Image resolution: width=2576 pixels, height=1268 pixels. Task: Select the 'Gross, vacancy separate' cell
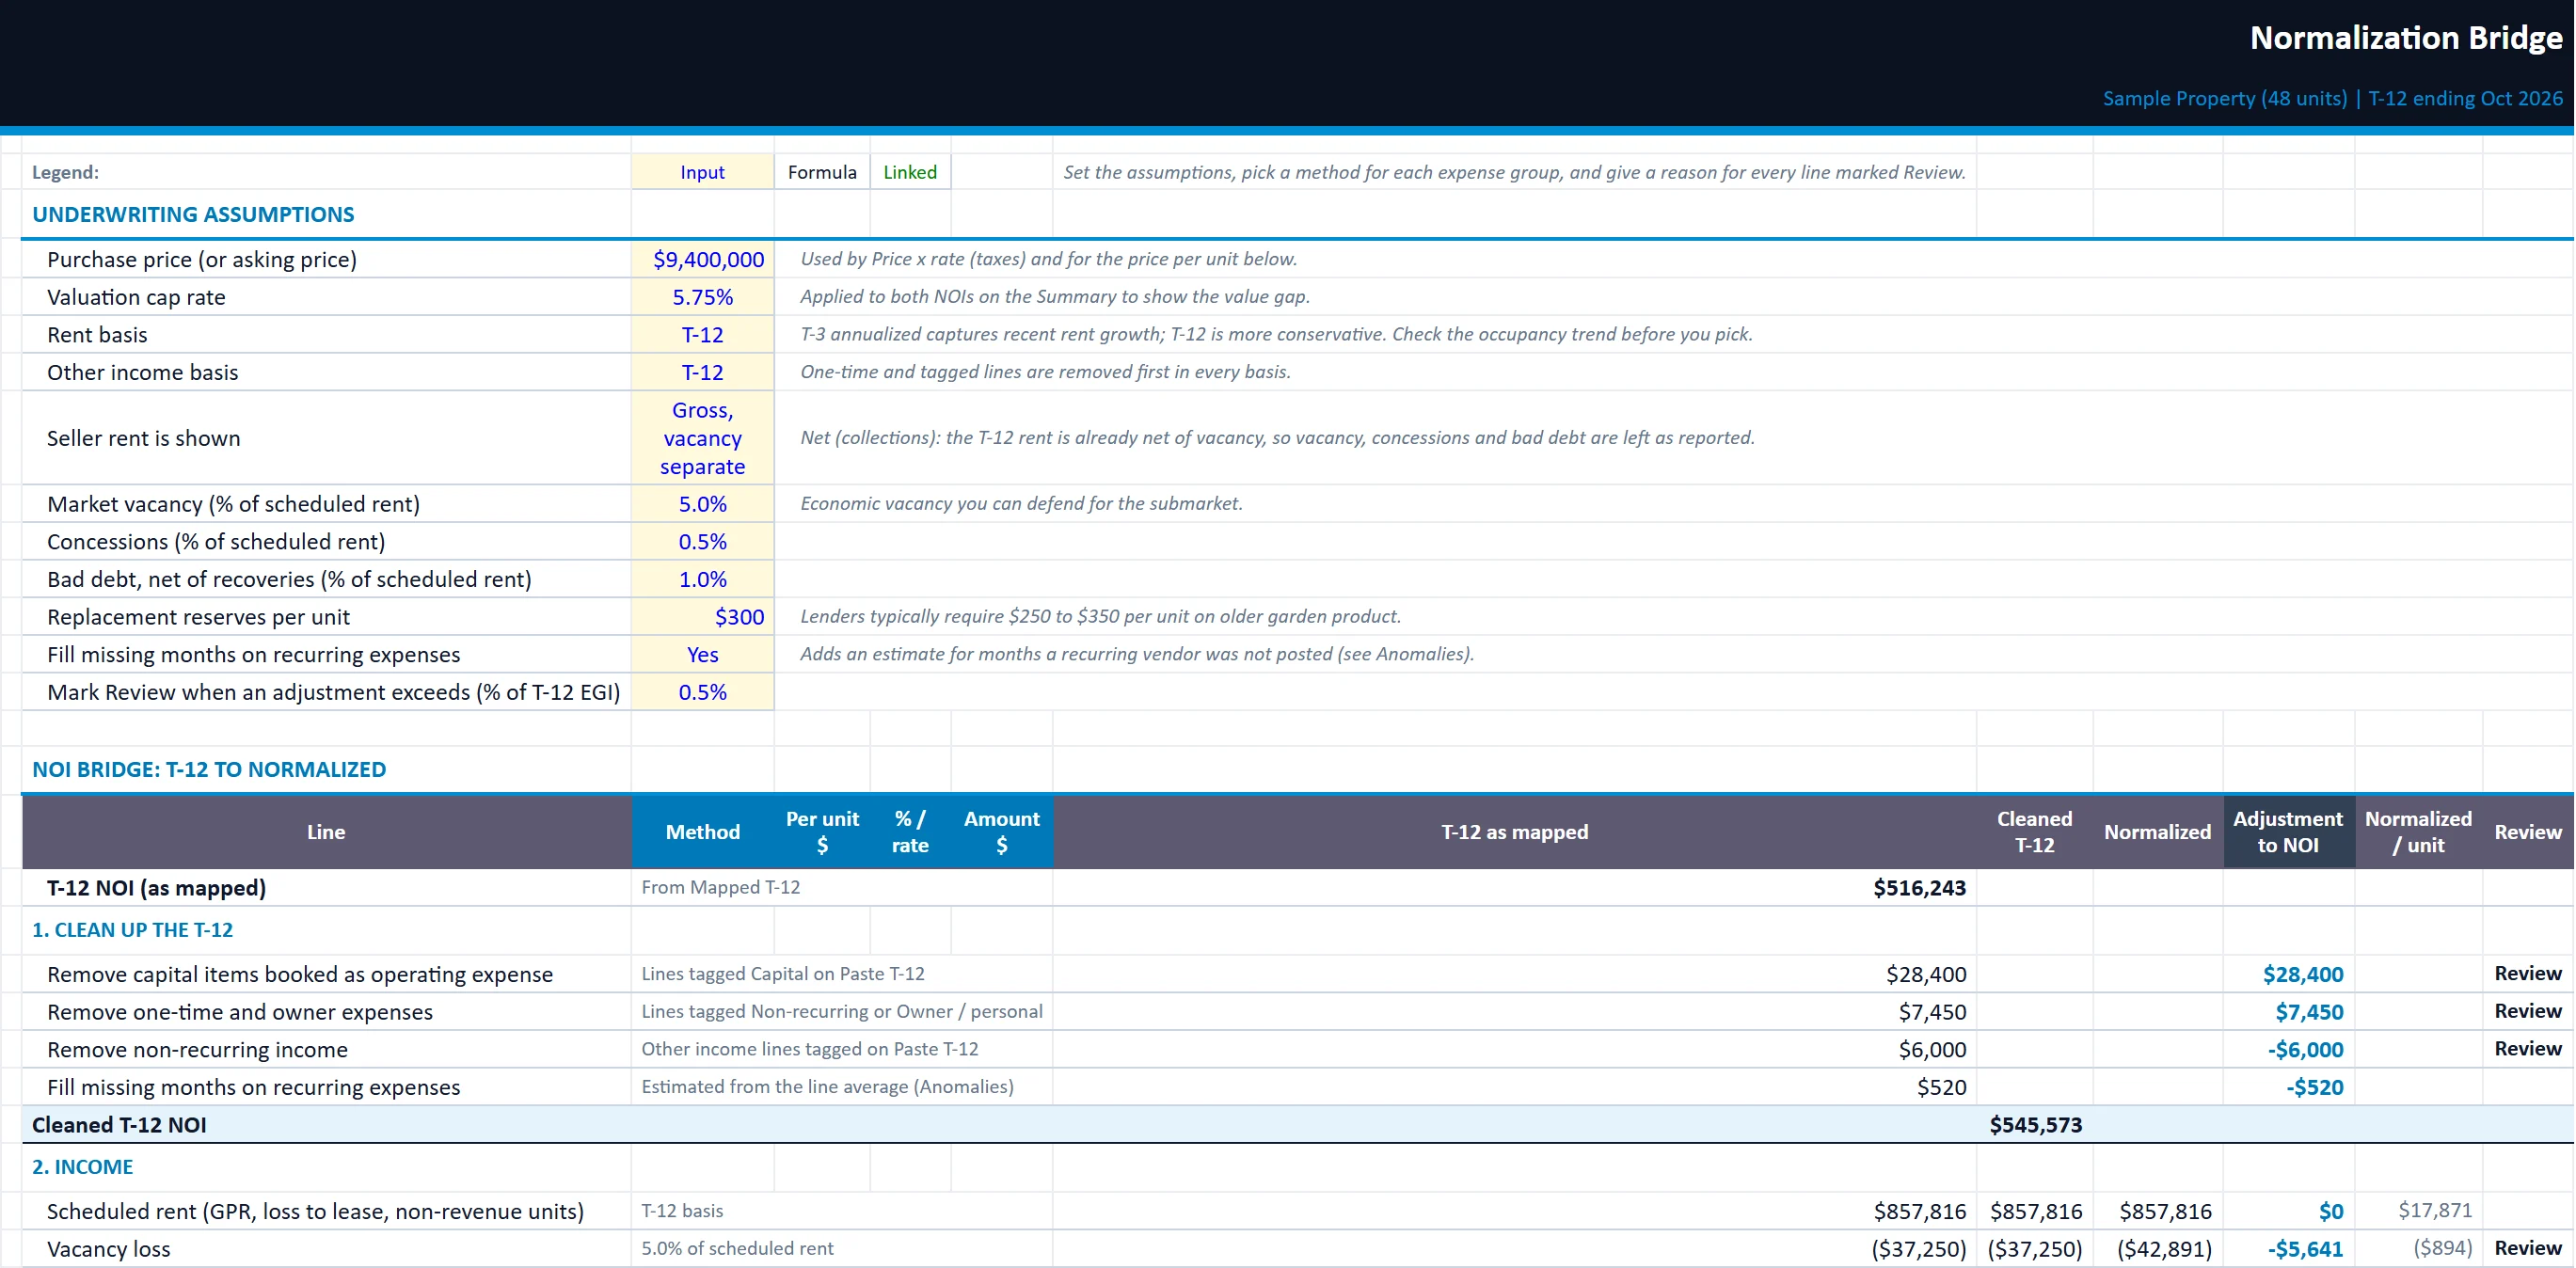pyautogui.click(x=702, y=438)
